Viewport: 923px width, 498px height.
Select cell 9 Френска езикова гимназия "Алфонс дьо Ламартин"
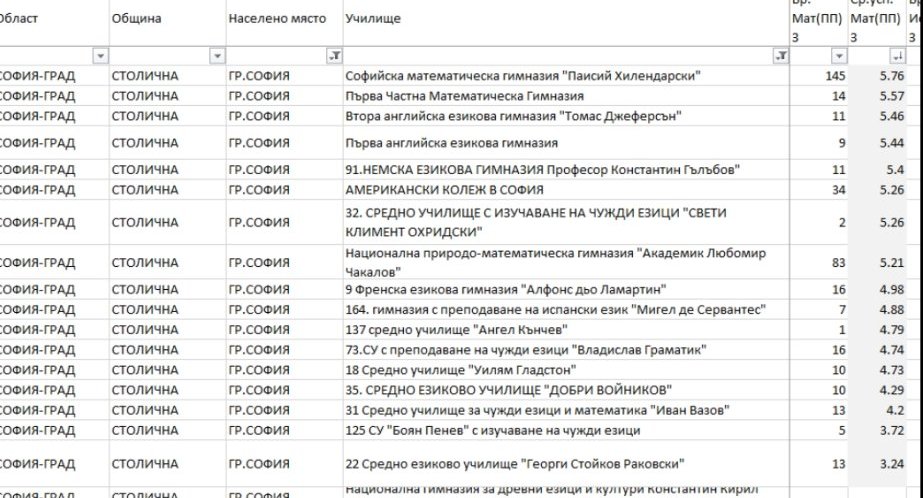(566, 290)
